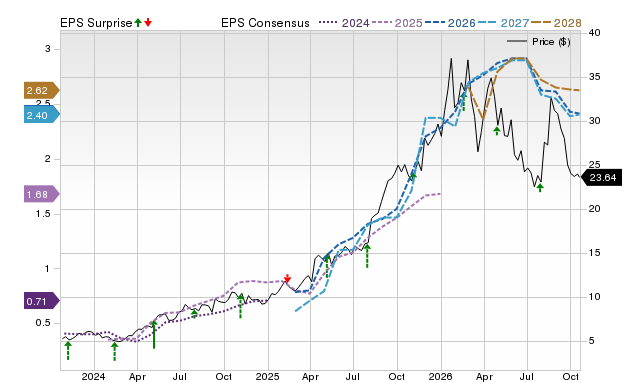Image resolution: width=640 pixels, height=382 pixels.
Task: Click the 2025 EPS consensus legend entry
Action: [x=397, y=23]
